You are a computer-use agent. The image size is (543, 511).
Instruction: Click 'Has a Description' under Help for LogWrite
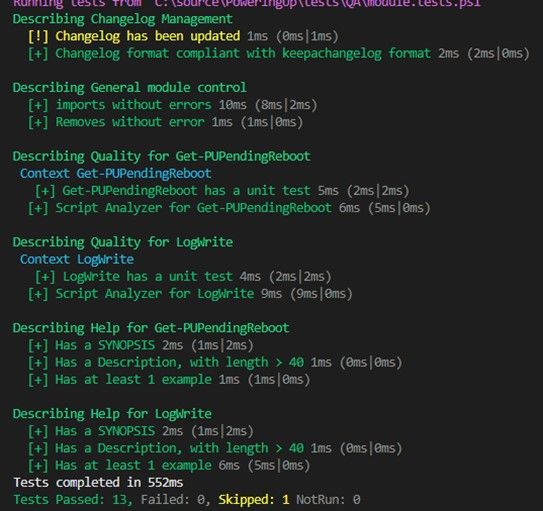point(215,448)
